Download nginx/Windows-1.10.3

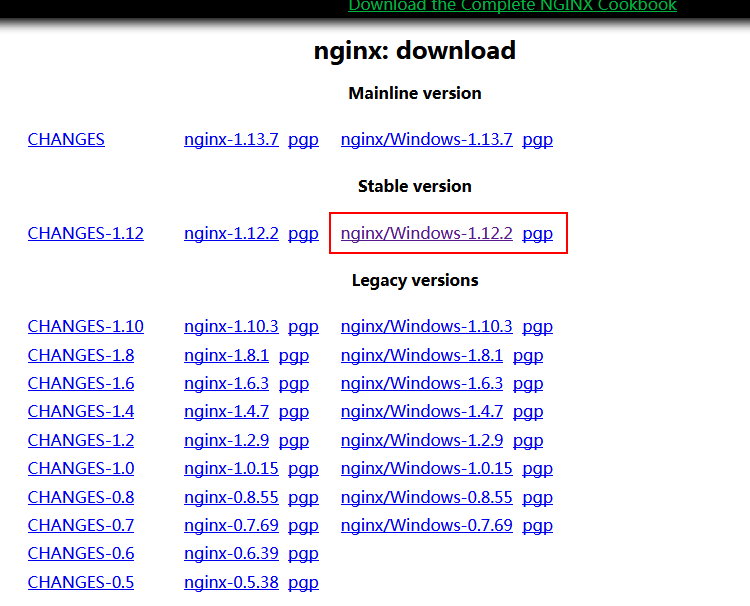click(427, 326)
